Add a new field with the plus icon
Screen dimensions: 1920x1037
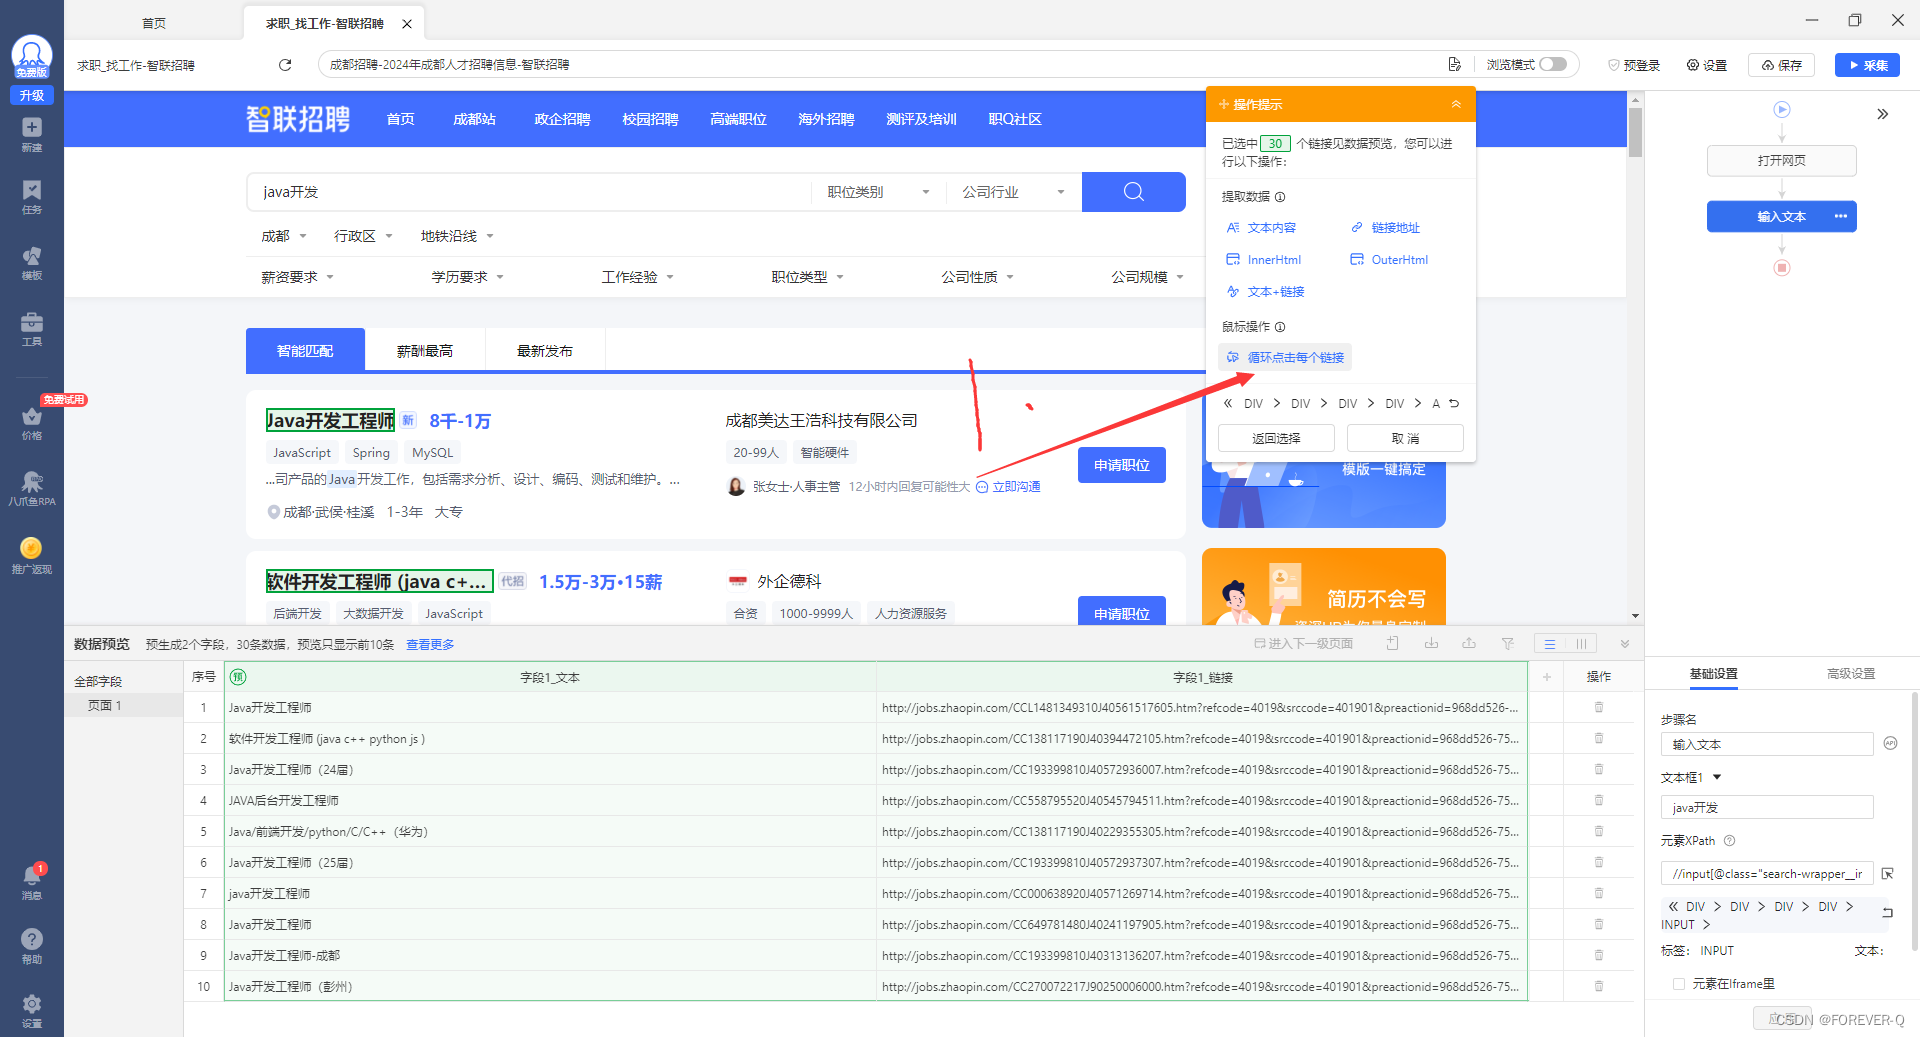tap(1546, 677)
